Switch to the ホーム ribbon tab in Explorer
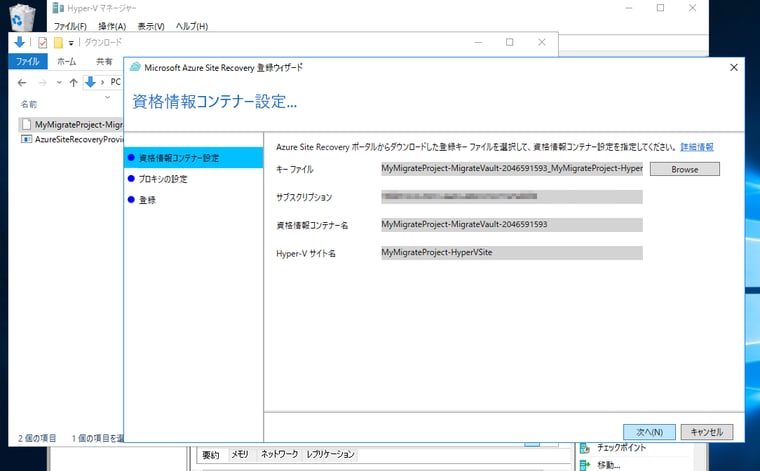 coord(66,62)
